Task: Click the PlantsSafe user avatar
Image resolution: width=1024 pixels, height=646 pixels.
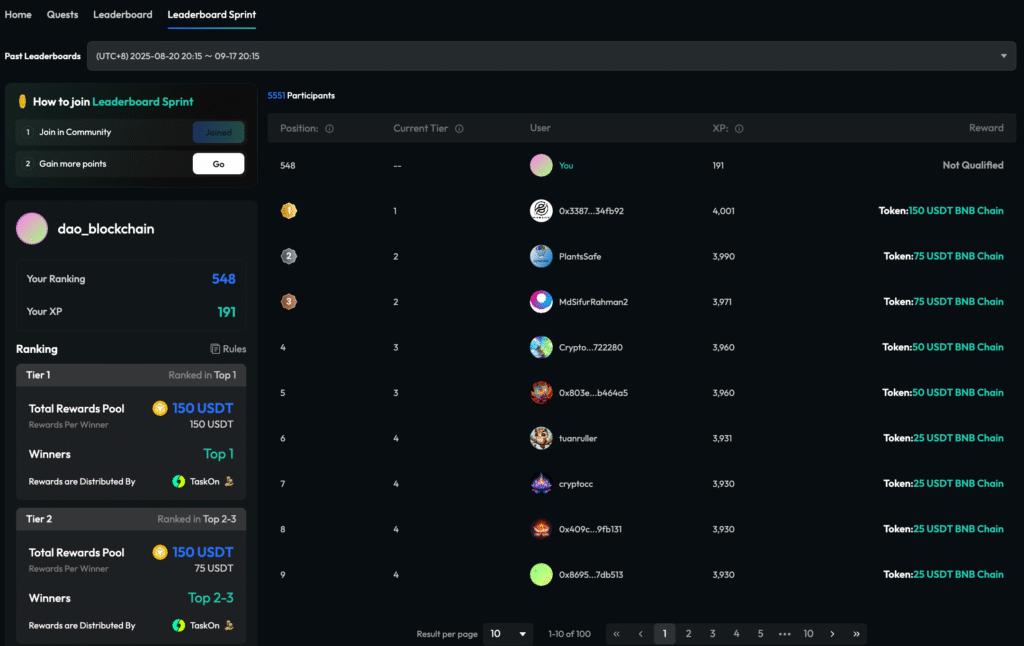Action: [x=541, y=256]
